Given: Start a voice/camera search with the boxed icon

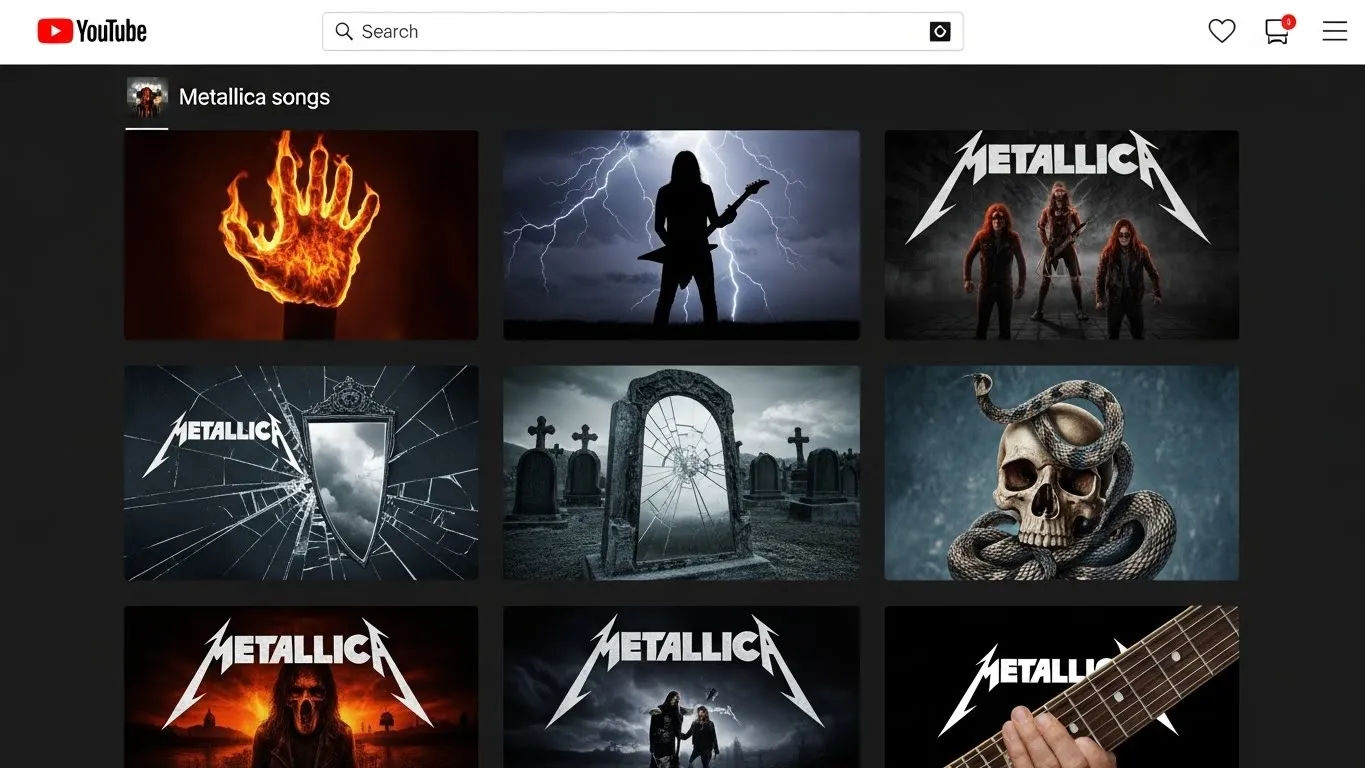Looking at the screenshot, I should [x=939, y=31].
